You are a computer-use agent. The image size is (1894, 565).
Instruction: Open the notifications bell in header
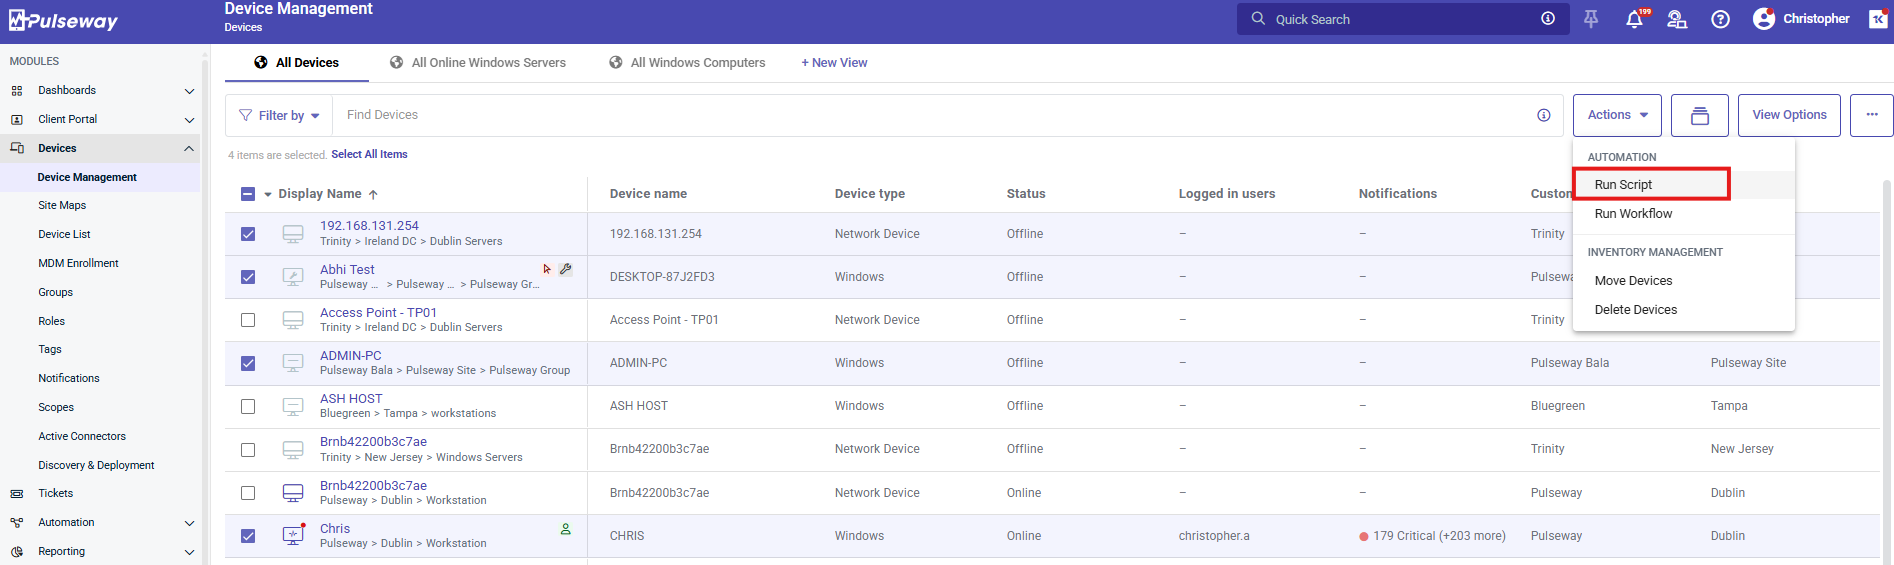(1634, 19)
